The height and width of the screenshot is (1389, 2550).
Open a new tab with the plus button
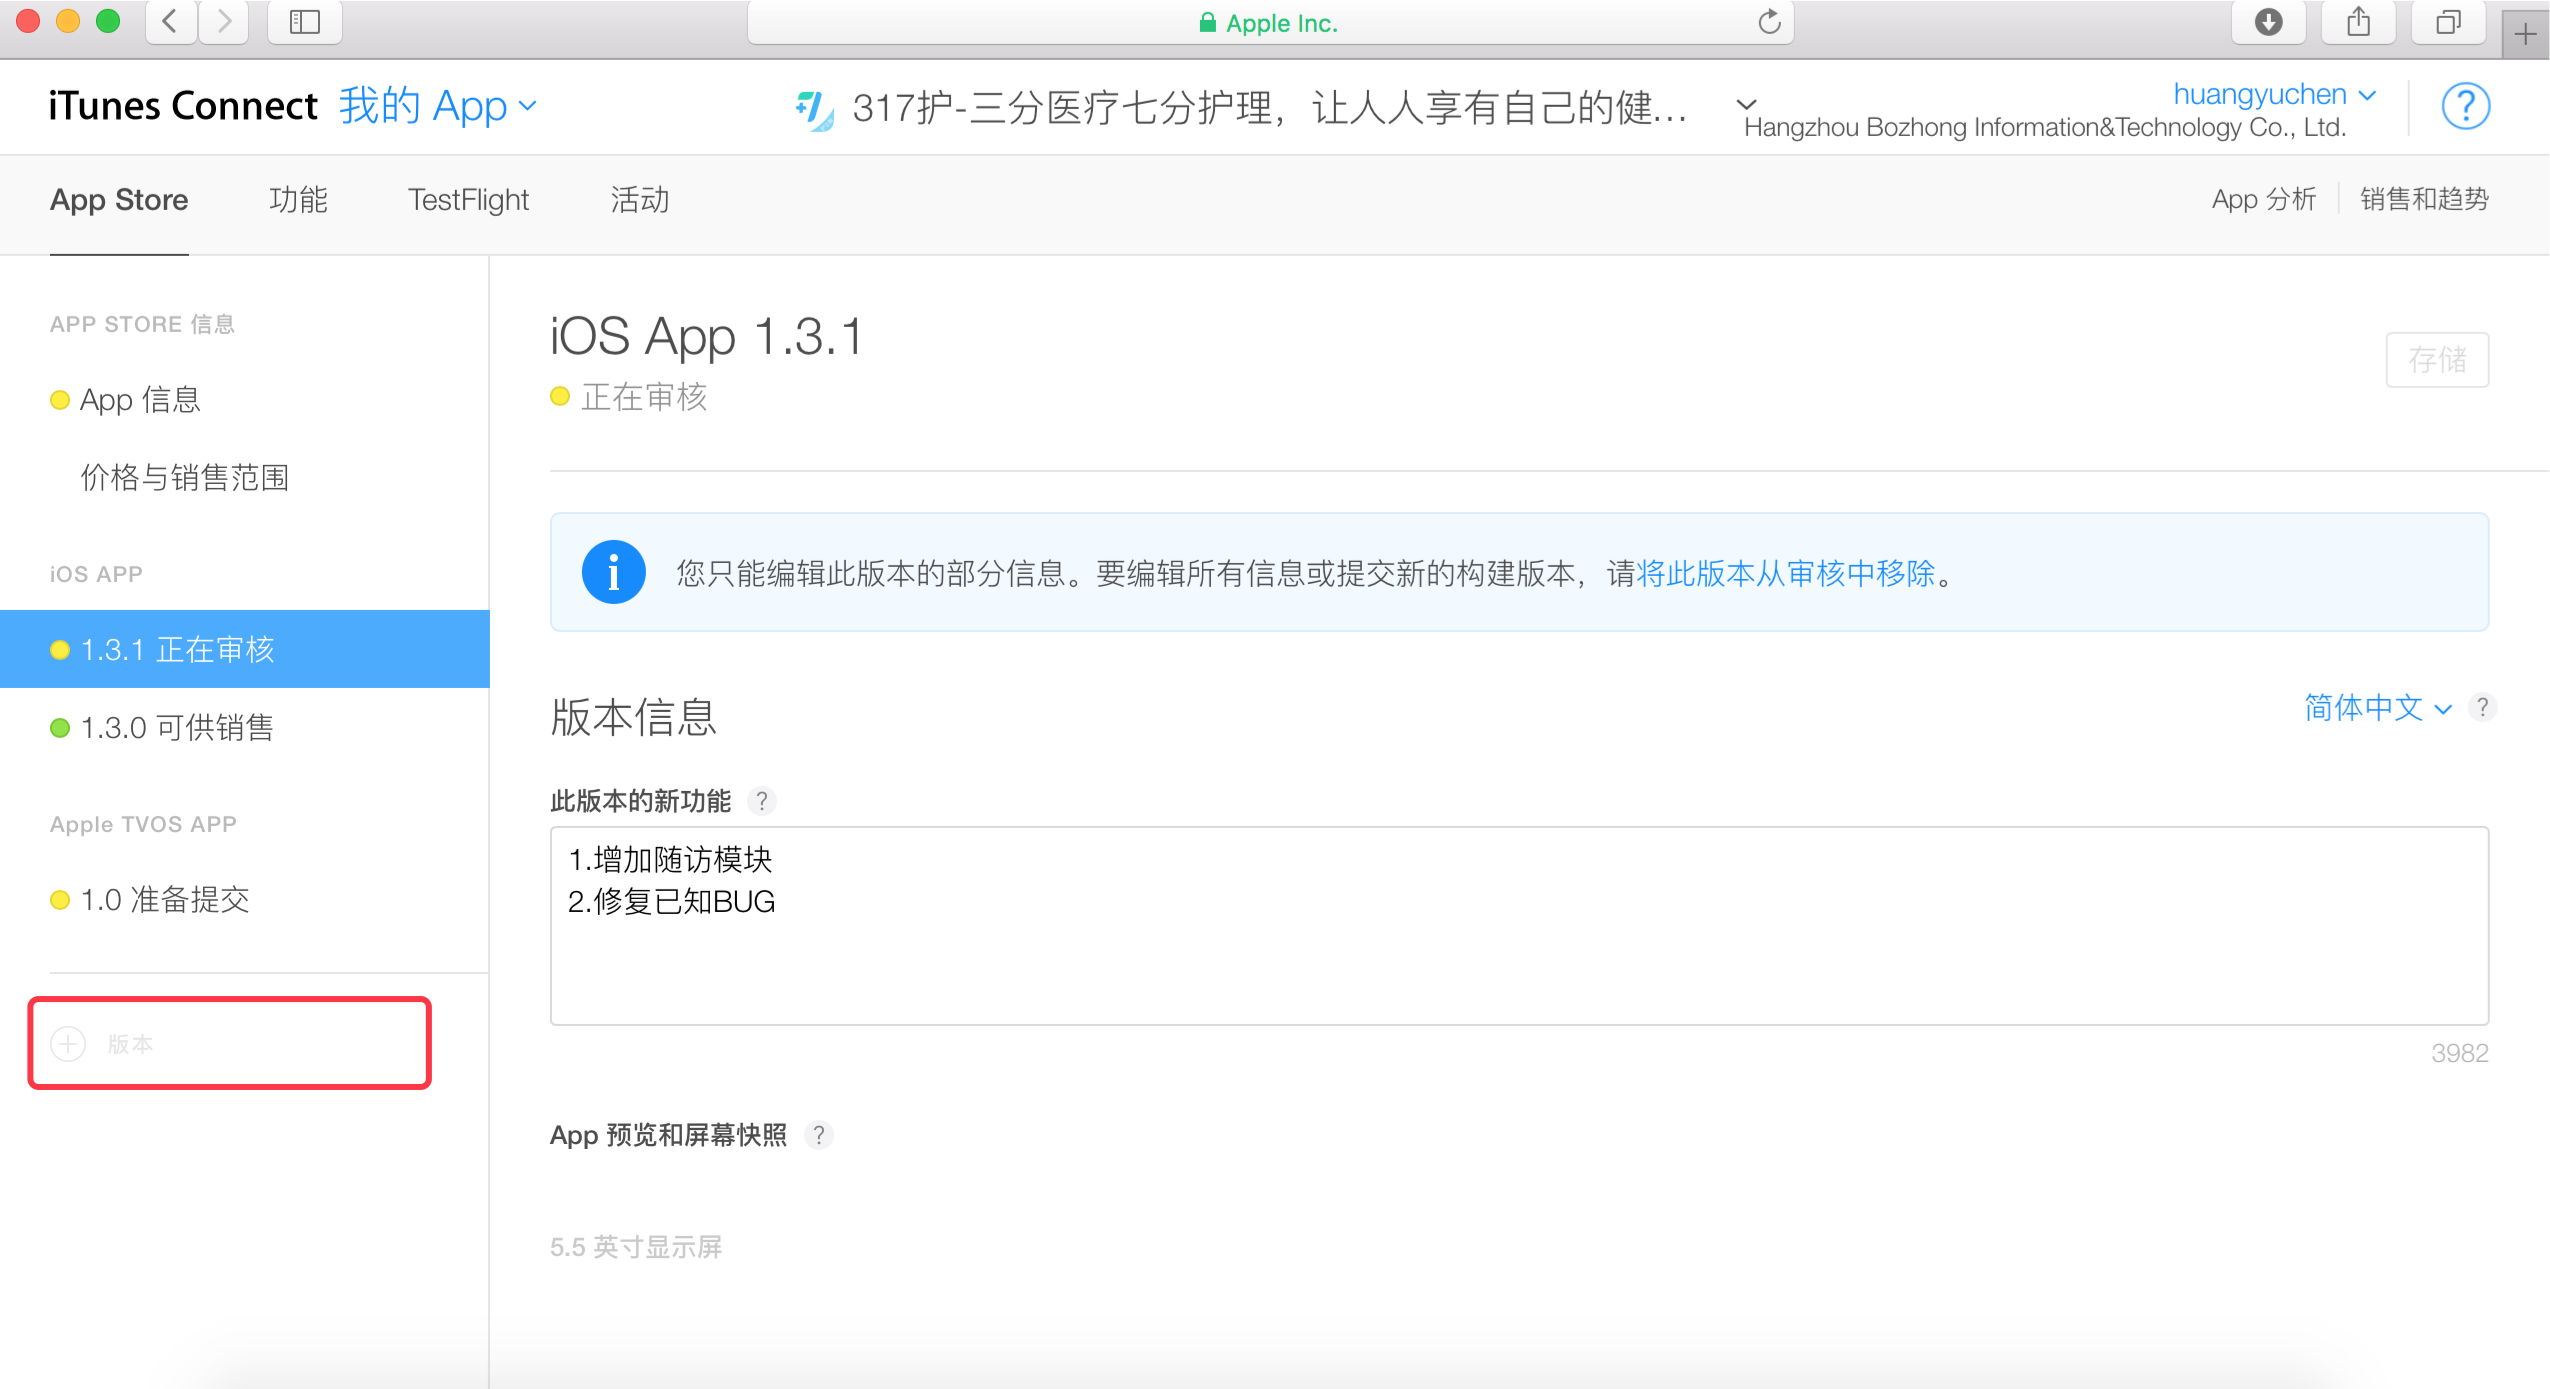2525,35
